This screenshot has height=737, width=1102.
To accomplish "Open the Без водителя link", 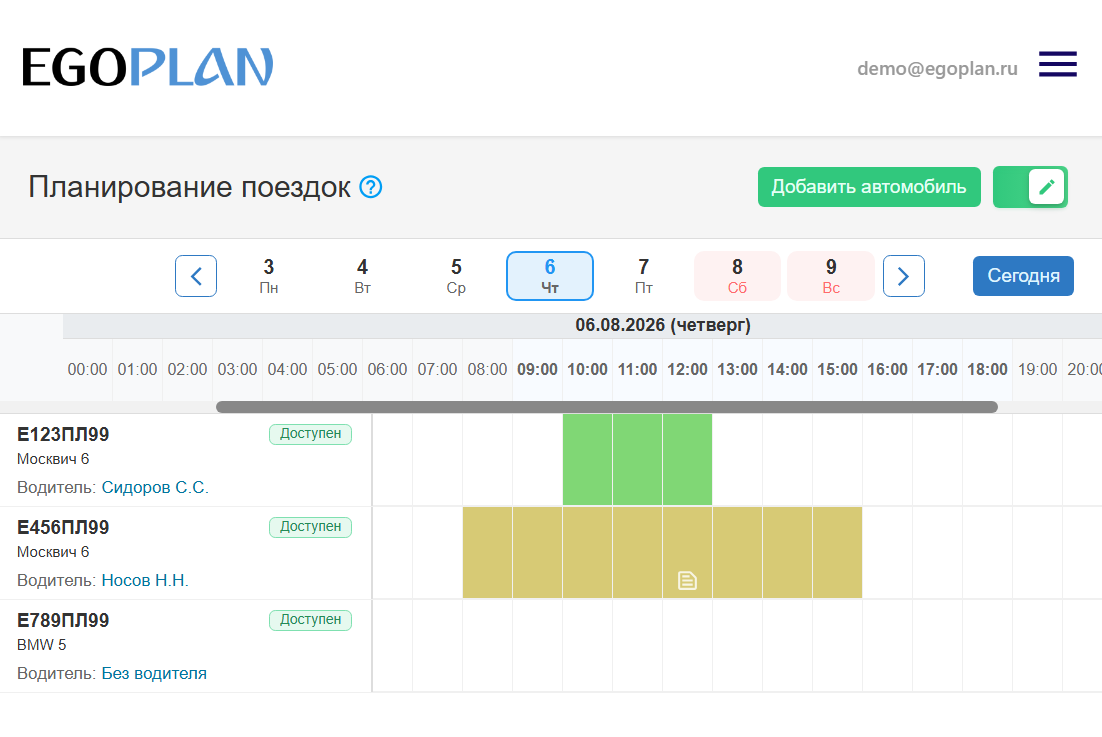I will (154, 673).
